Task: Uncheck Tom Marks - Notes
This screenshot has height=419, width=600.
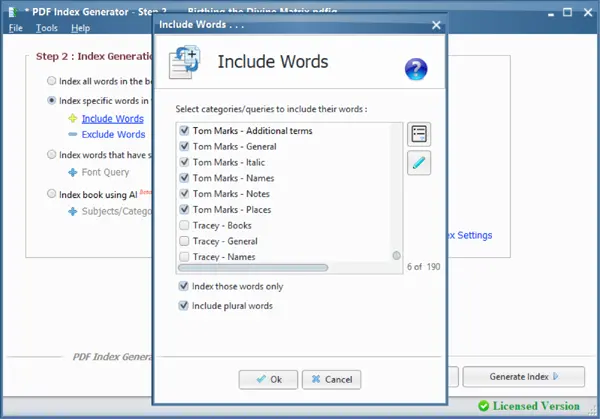Action: 184,193
